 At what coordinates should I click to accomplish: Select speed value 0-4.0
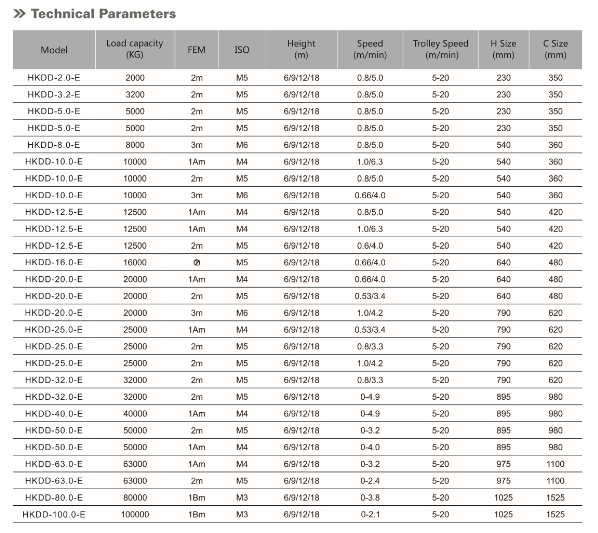pyautogui.click(x=370, y=447)
